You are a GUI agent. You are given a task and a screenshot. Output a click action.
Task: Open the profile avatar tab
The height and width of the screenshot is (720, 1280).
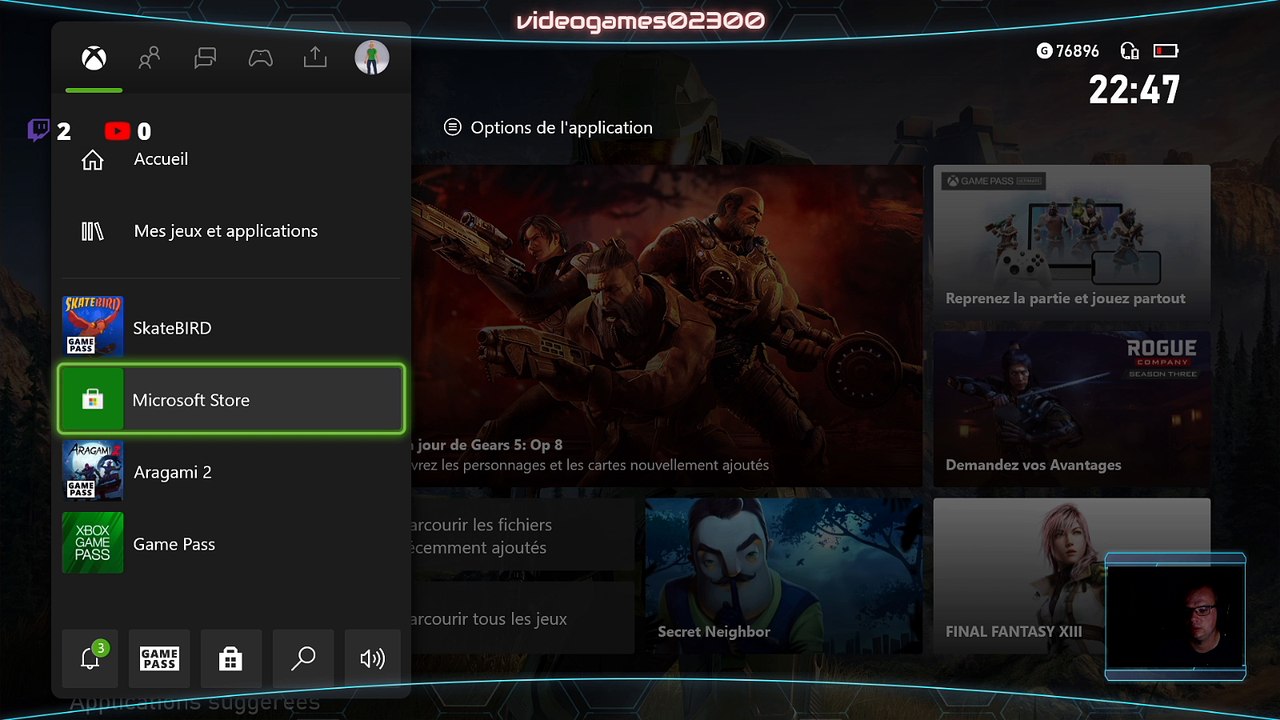coord(372,57)
